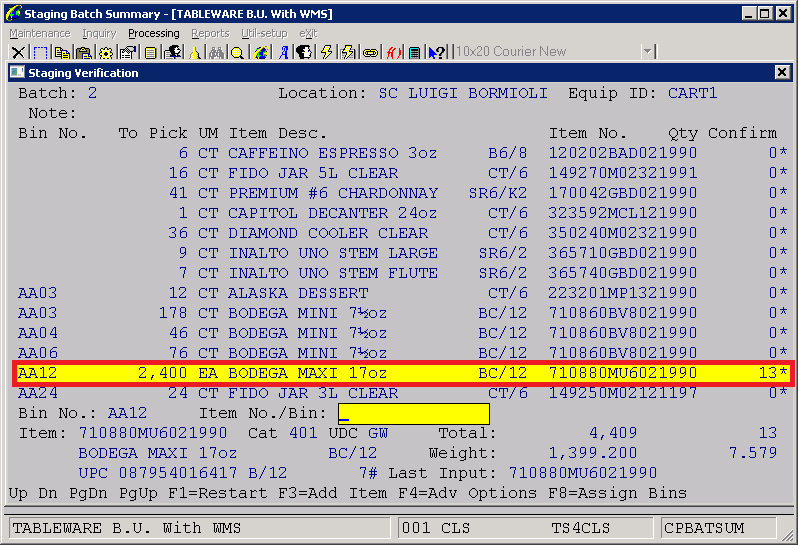
Task: Click PgUp navigation label
Action: (138, 493)
